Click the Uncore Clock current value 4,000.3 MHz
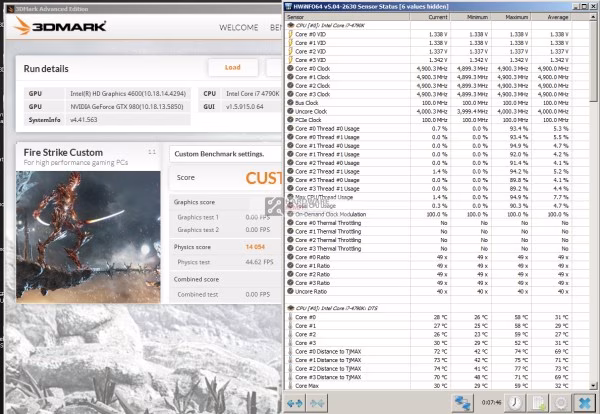 432,111
